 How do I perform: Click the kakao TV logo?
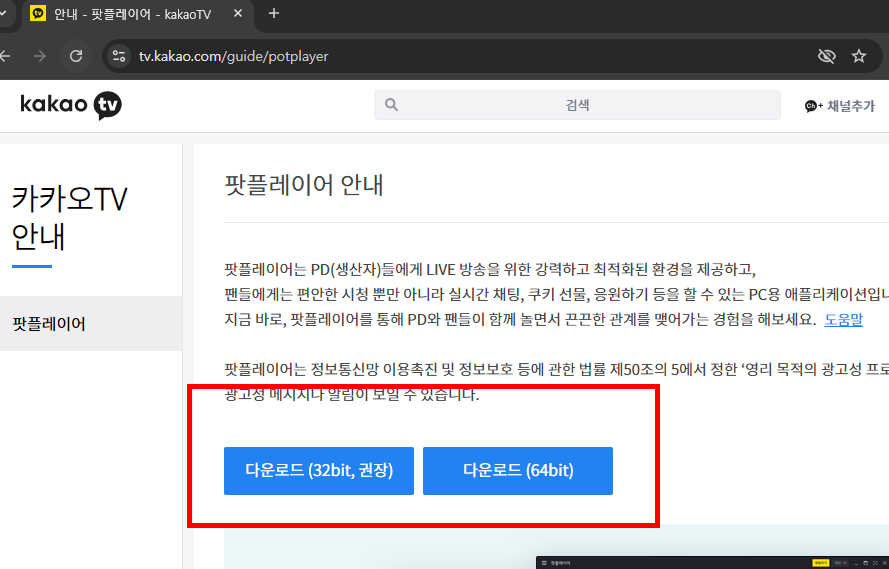(71, 105)
